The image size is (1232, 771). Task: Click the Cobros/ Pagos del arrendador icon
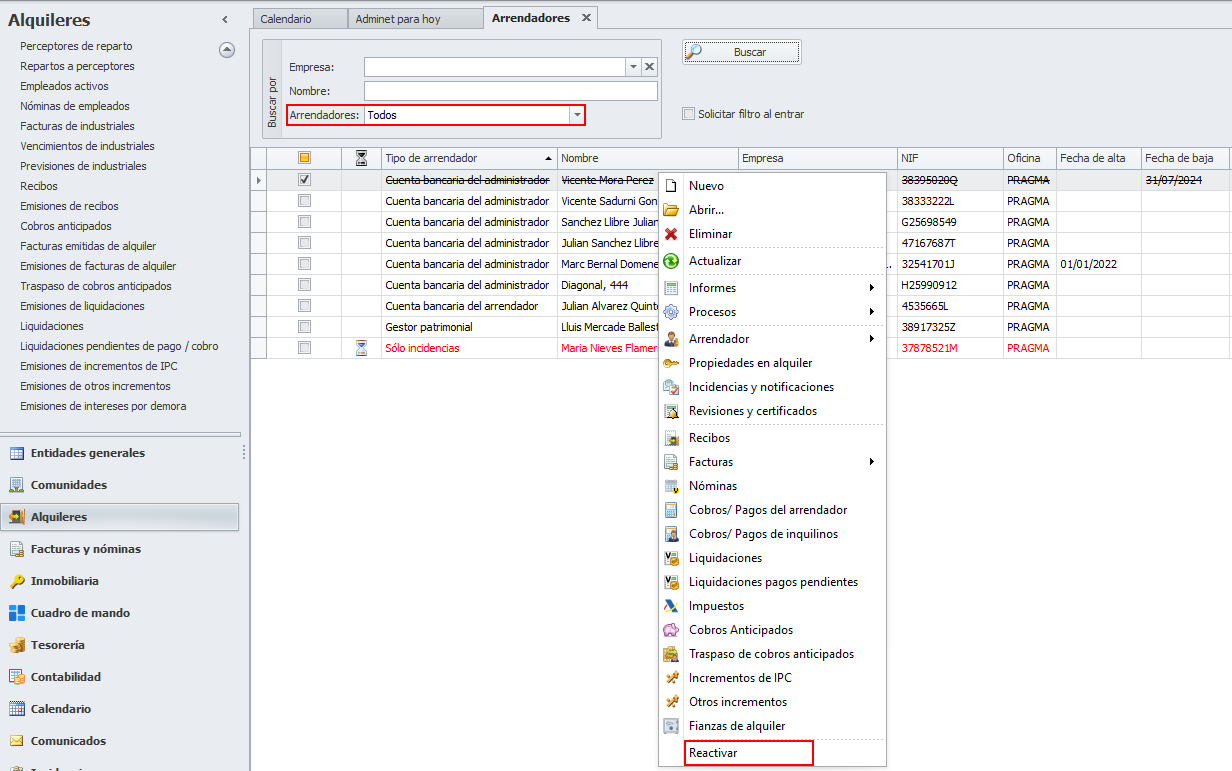tap(672, 510)
